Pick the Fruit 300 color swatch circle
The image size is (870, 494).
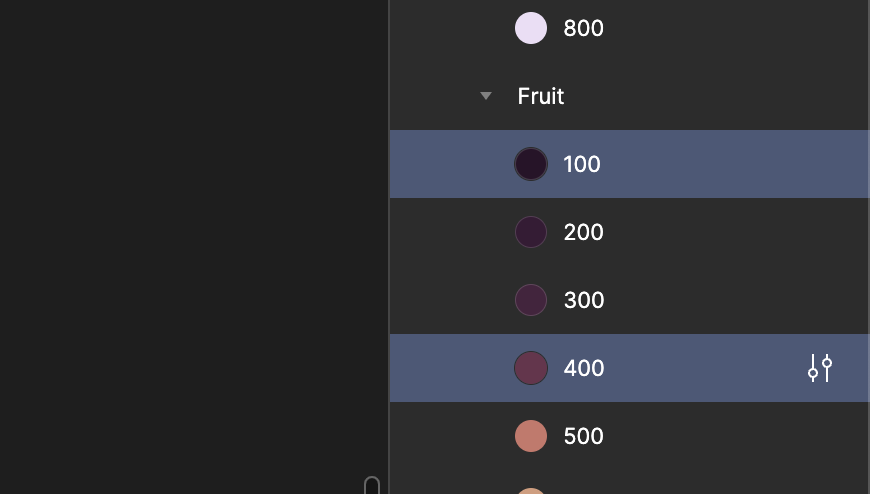click(x=531, y=300)
